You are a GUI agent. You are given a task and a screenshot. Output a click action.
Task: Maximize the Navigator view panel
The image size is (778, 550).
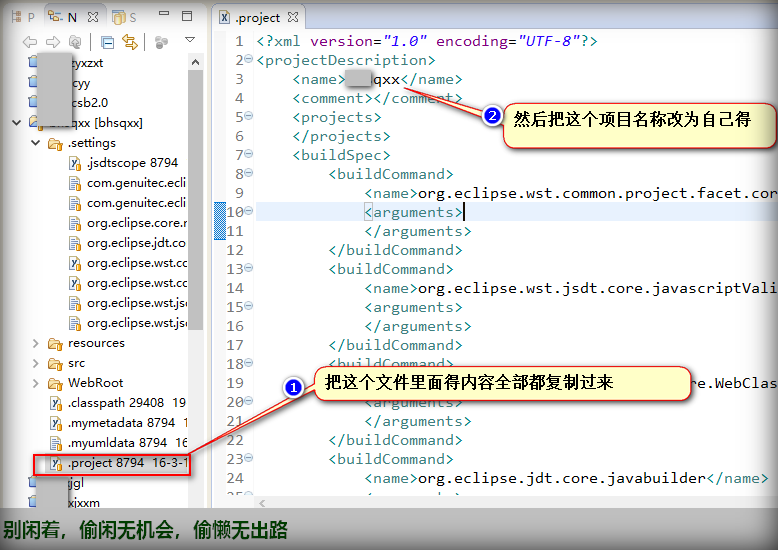187,16
